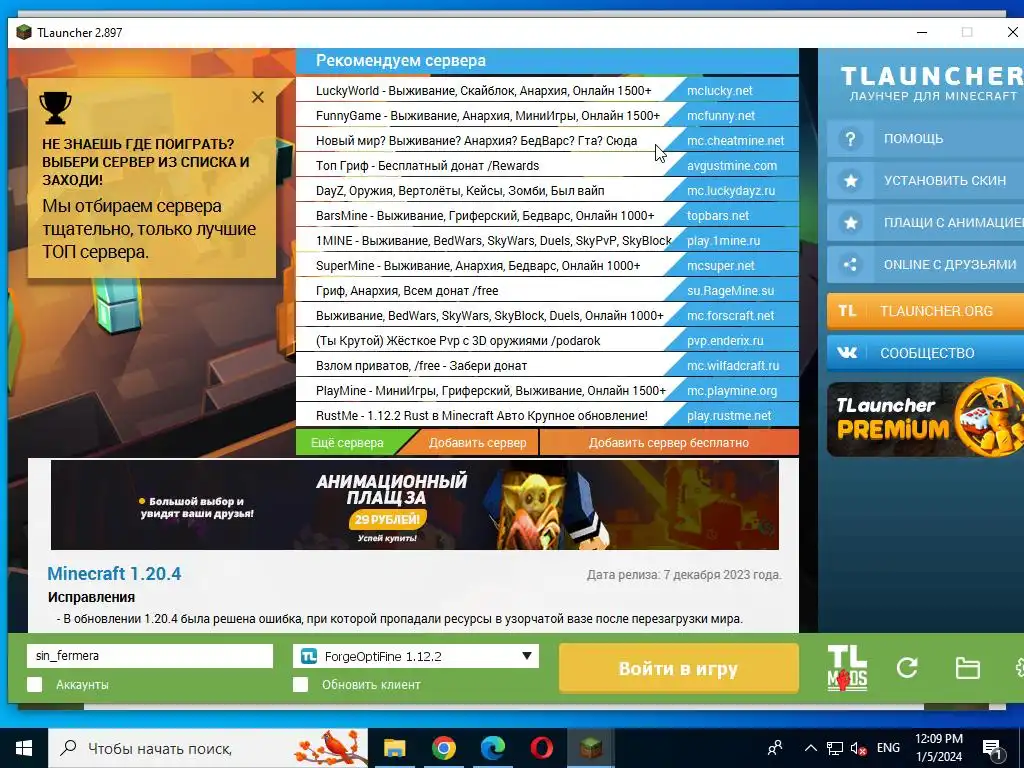Click the animated cape advertisement banner
This screenshot has width=1024, height=768.
[x=415, y=505]
